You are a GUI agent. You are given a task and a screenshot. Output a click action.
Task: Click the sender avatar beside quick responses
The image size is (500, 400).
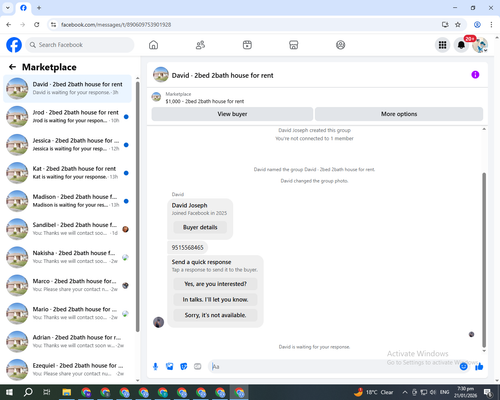point(158,322)
